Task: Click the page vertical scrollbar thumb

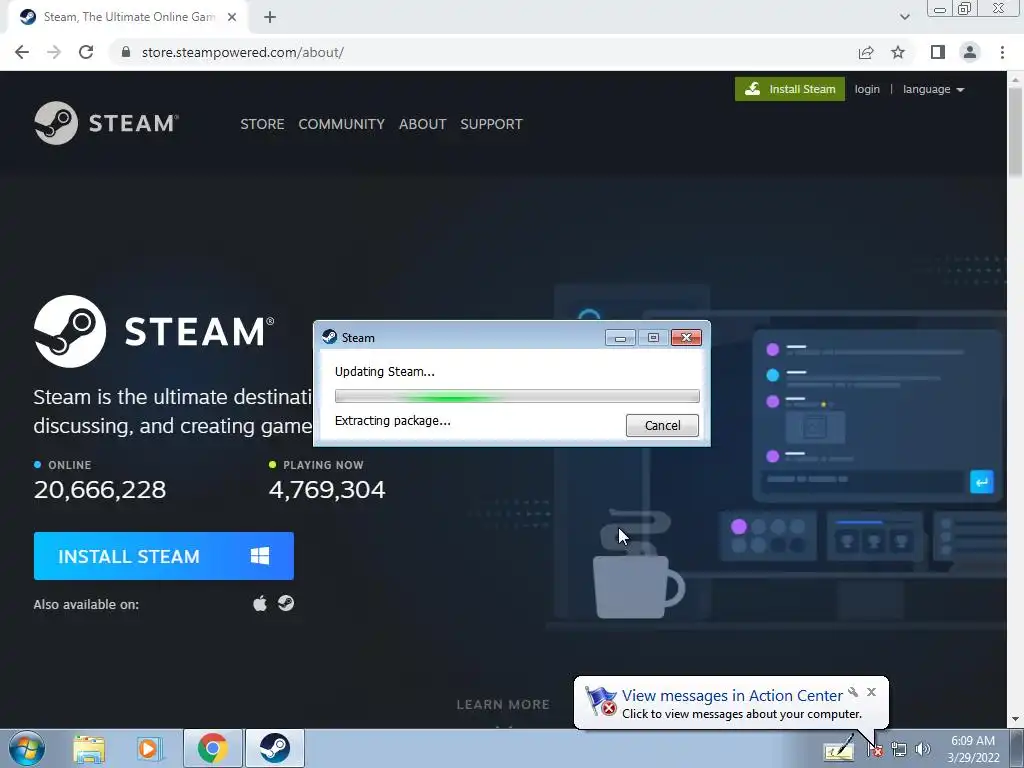Action: point(1015,131)
